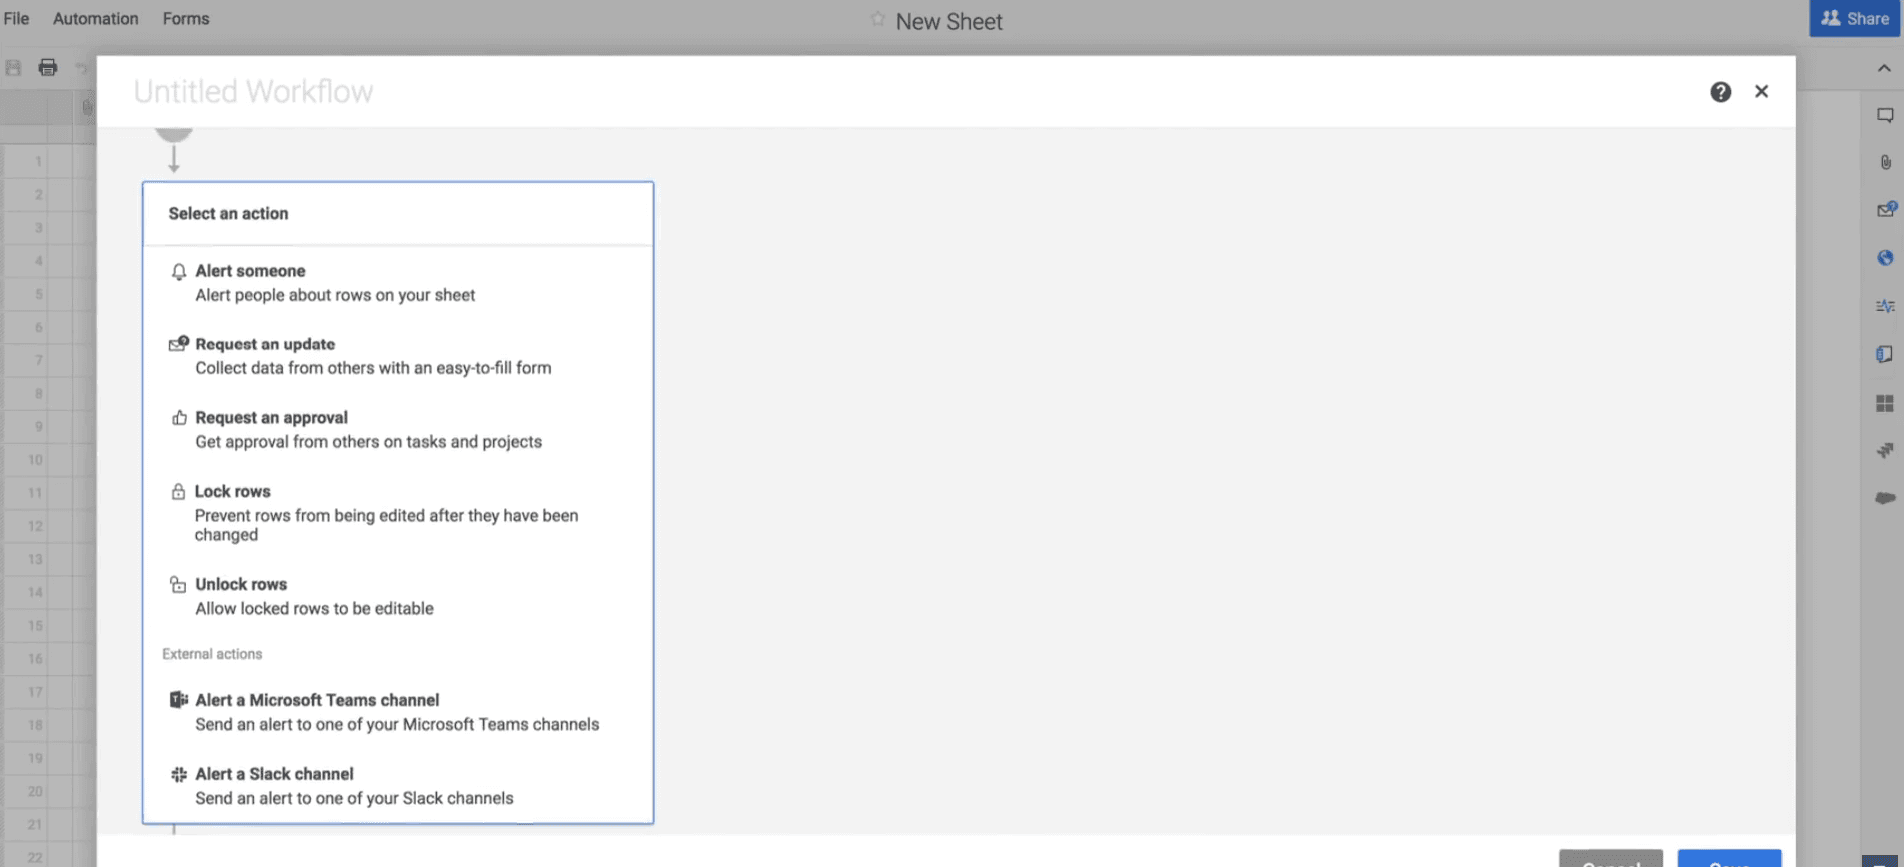Click the gray Cancel button
1904x867 pixels.
click(1611, 859)
